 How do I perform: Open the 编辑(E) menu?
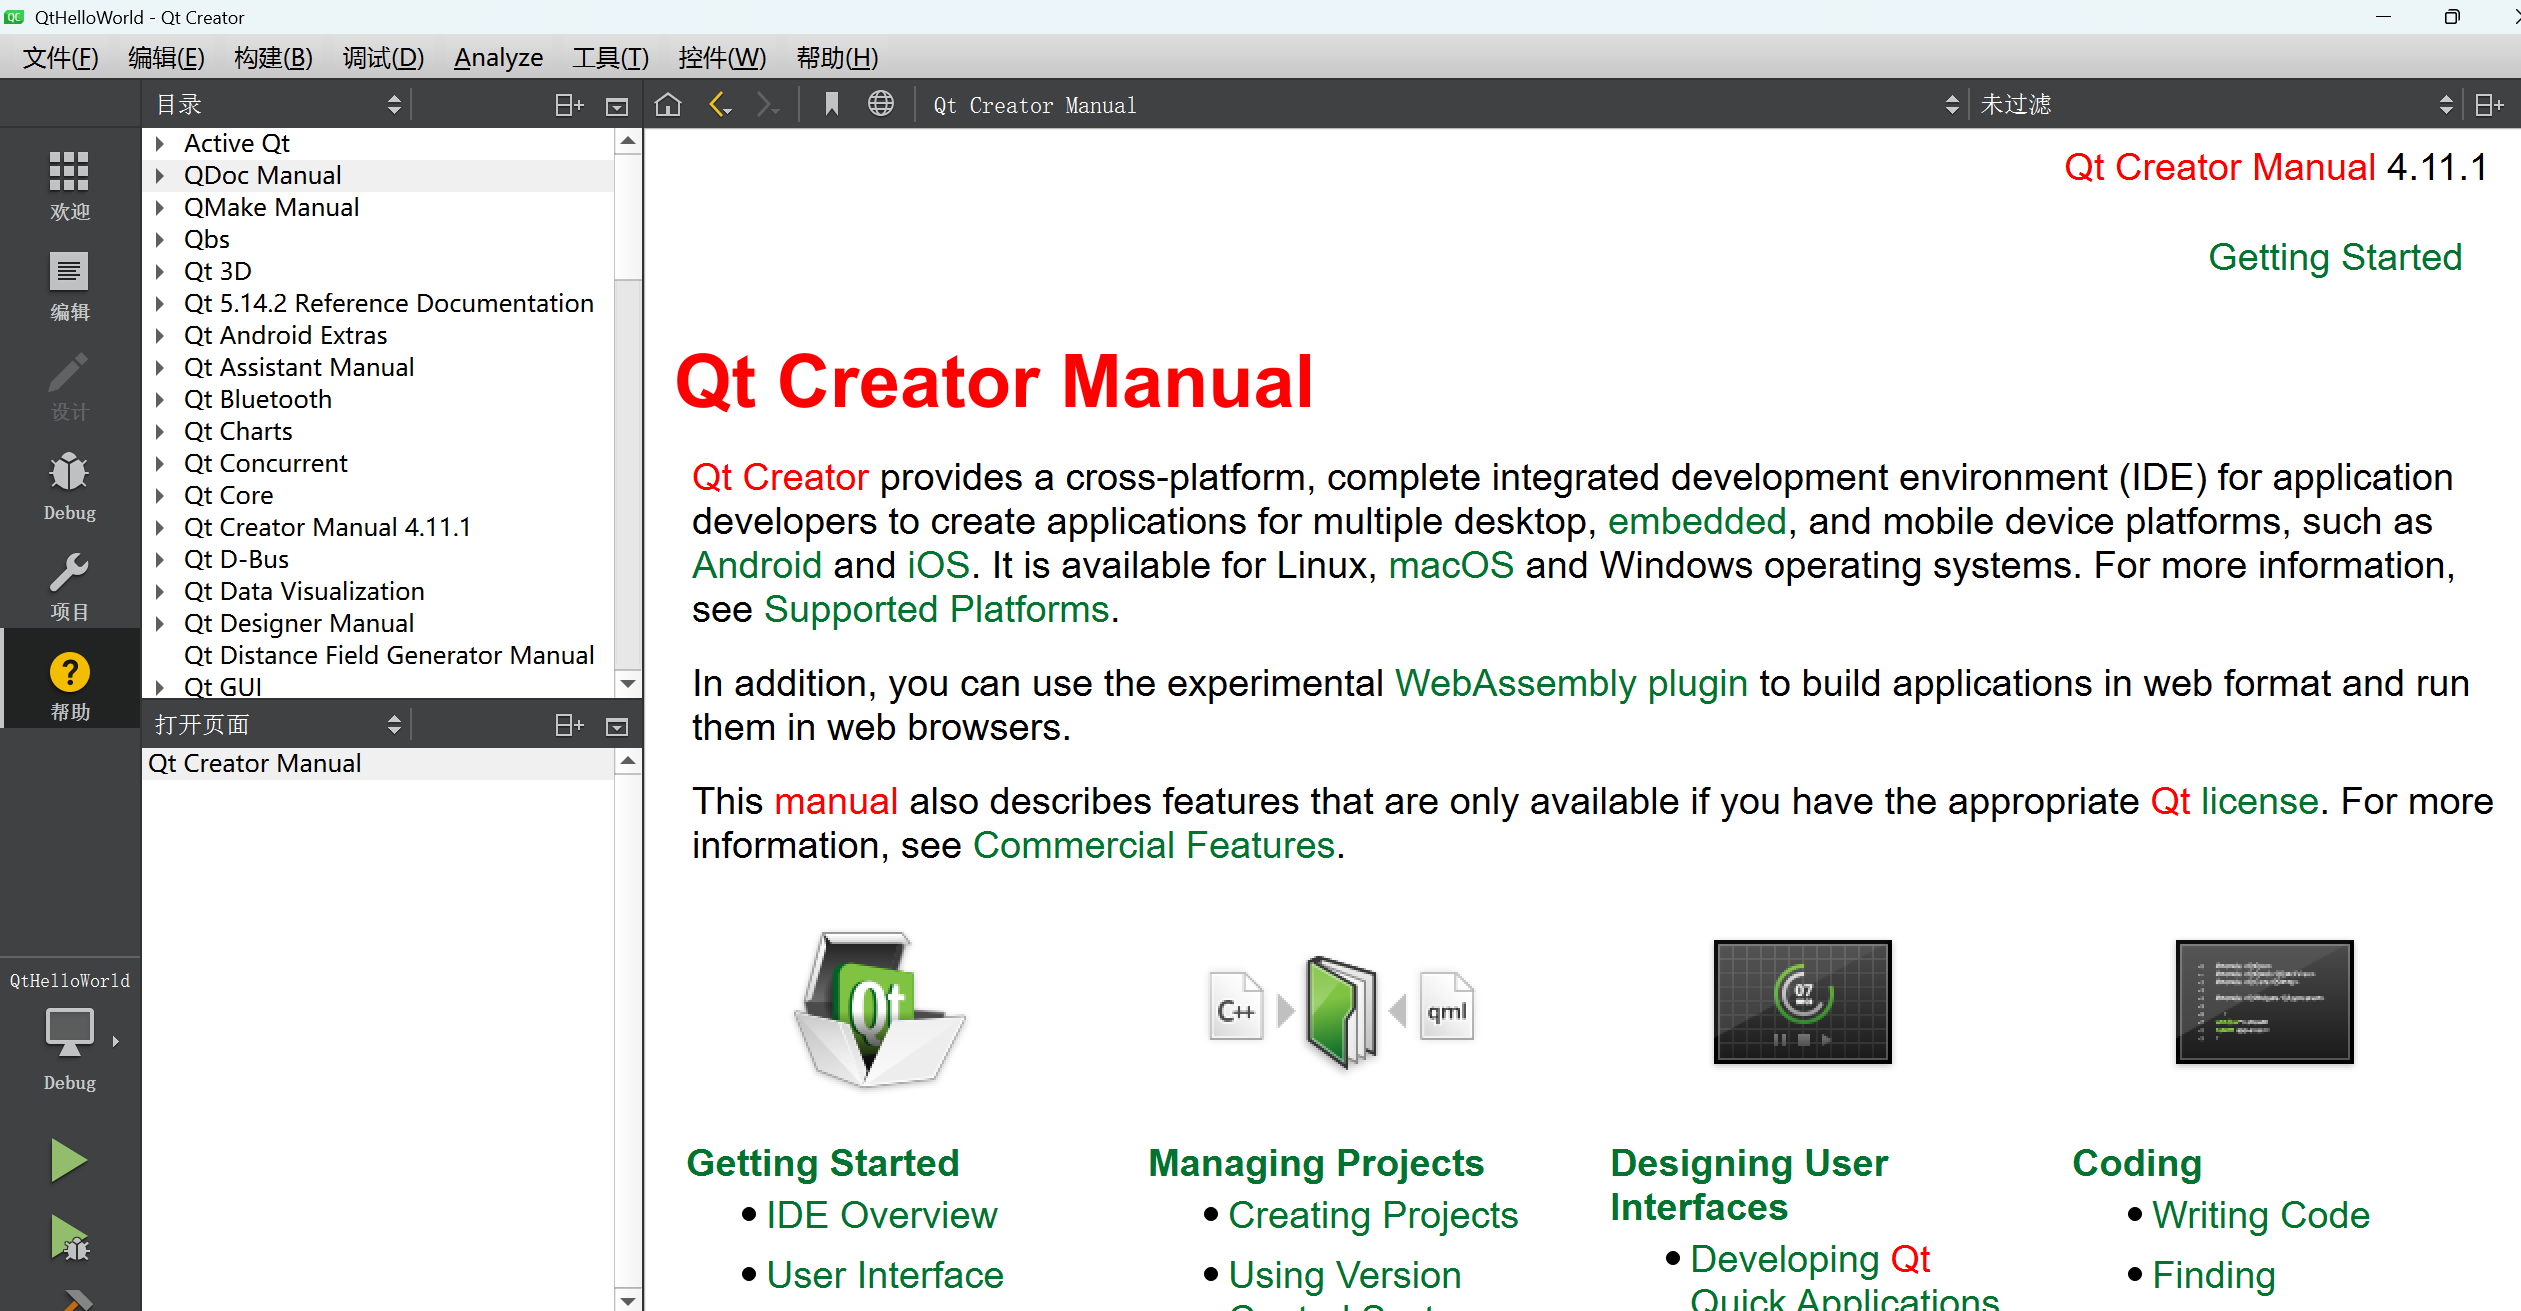(166, 58)
